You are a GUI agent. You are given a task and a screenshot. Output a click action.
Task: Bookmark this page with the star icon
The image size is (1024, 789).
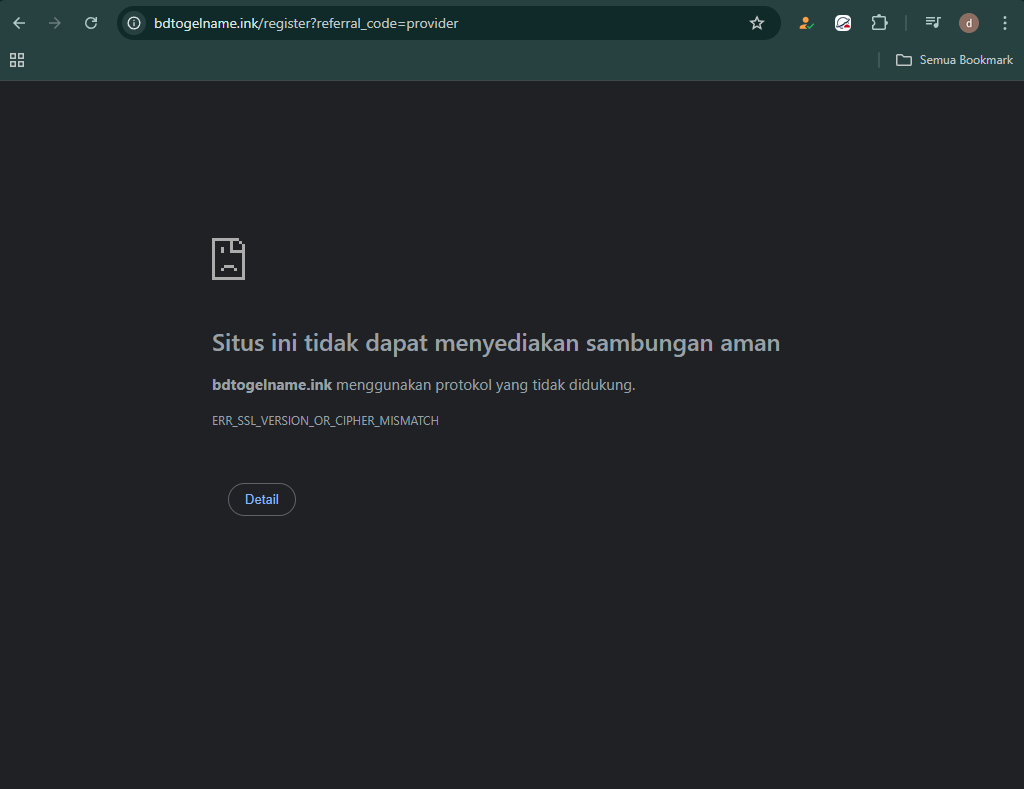tap(757, 24)
